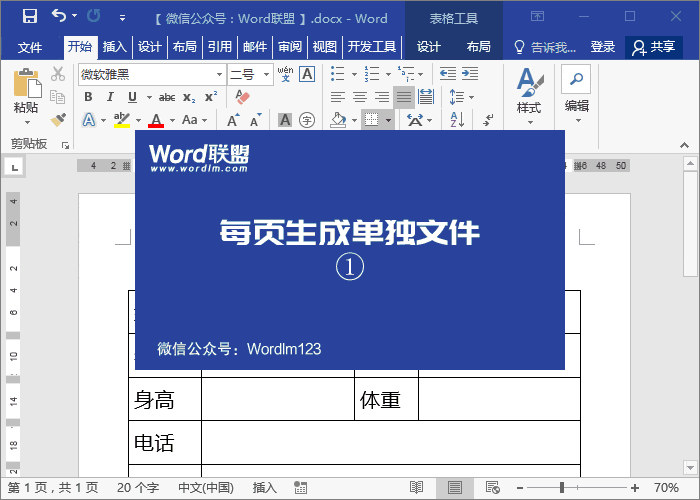
Task: Click the Cut scissors icon
Action: tap(58, 74)
